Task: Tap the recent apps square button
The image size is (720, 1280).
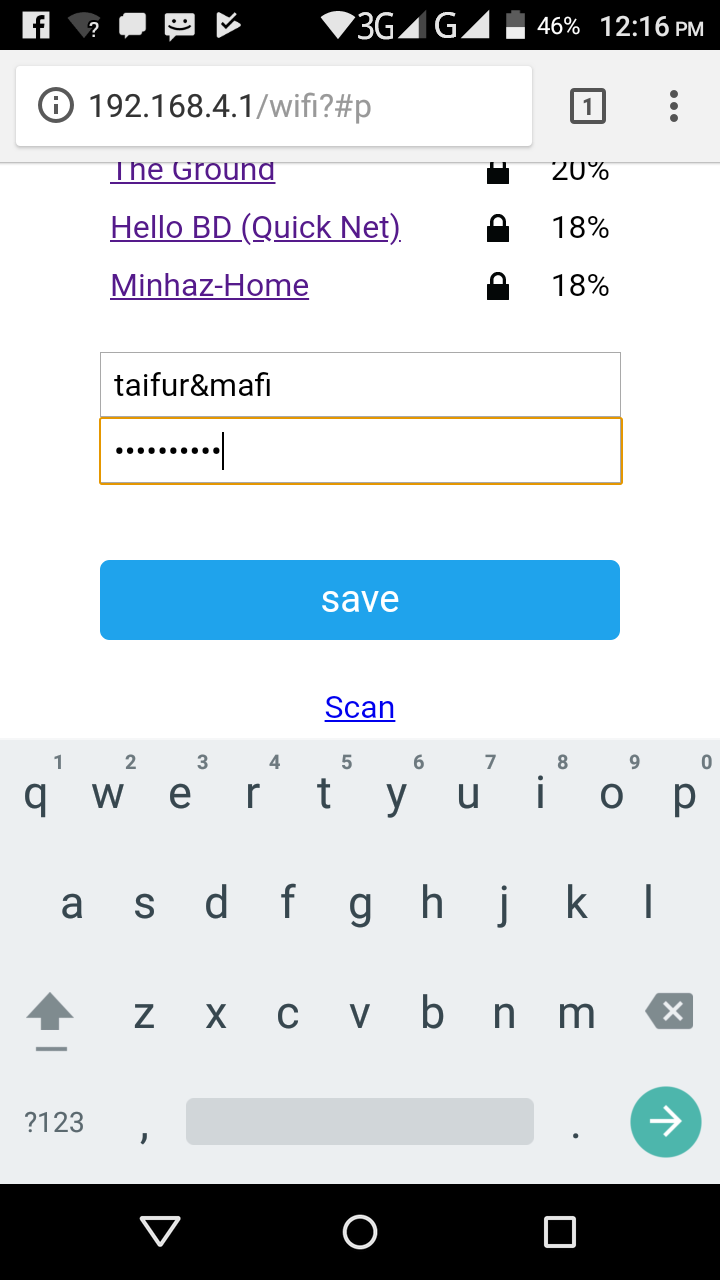Action: click(x=560, y=1232)
